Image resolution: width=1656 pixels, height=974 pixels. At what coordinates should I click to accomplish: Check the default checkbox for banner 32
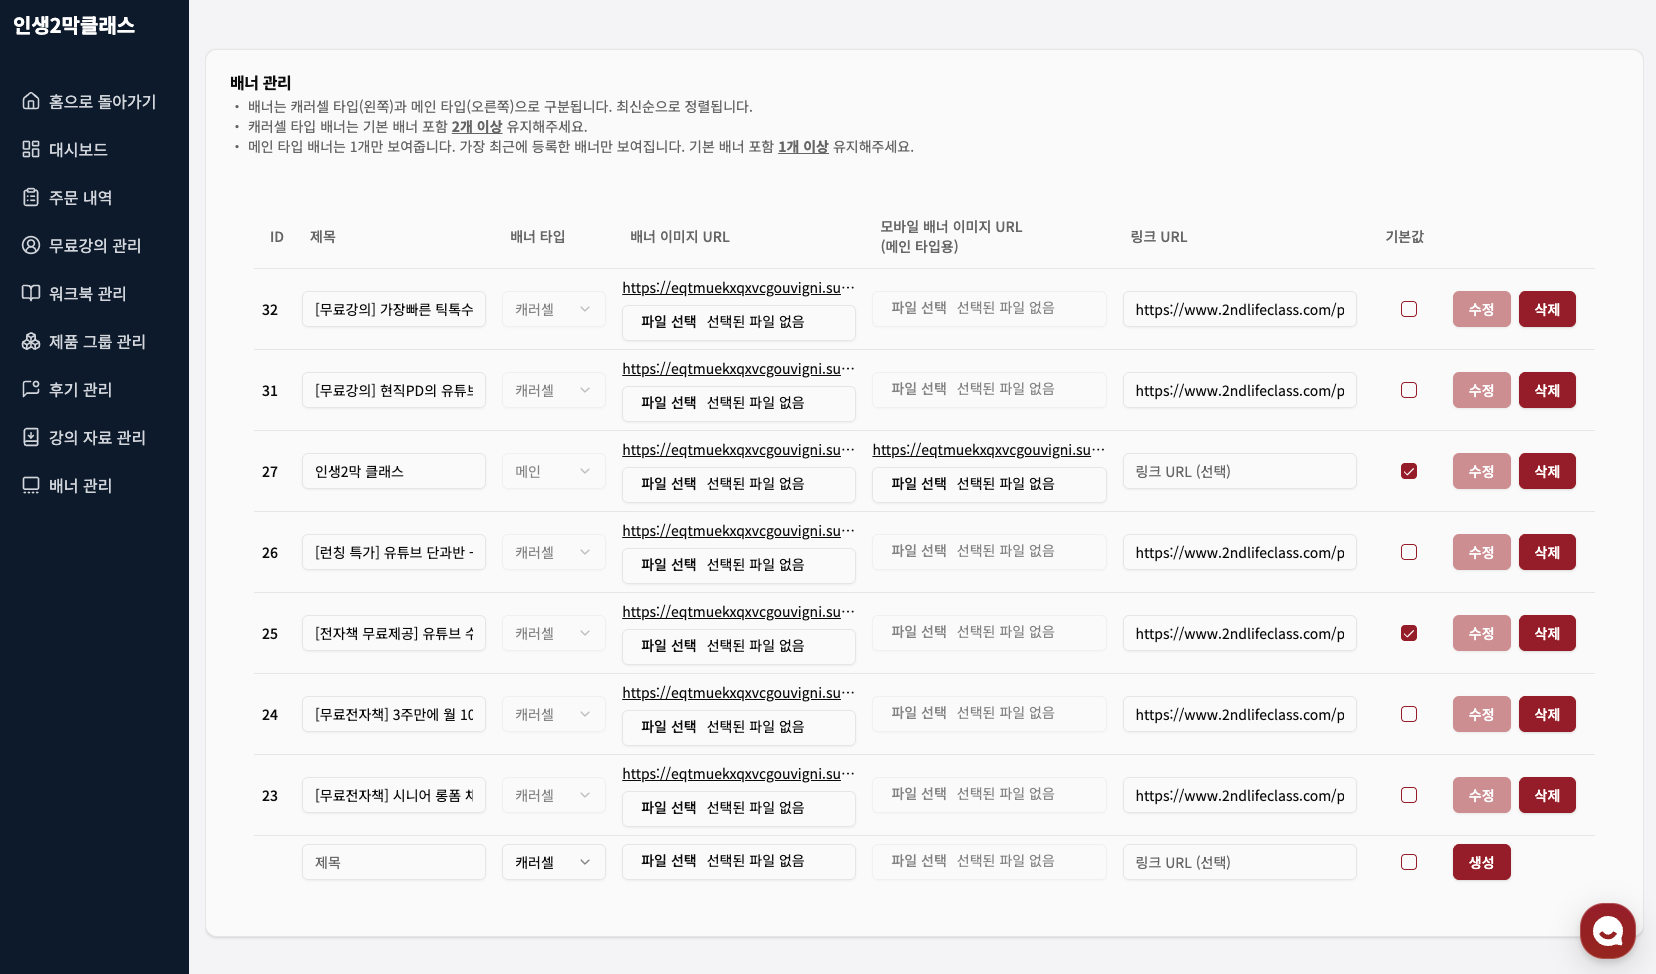[x=1409, y=309]
